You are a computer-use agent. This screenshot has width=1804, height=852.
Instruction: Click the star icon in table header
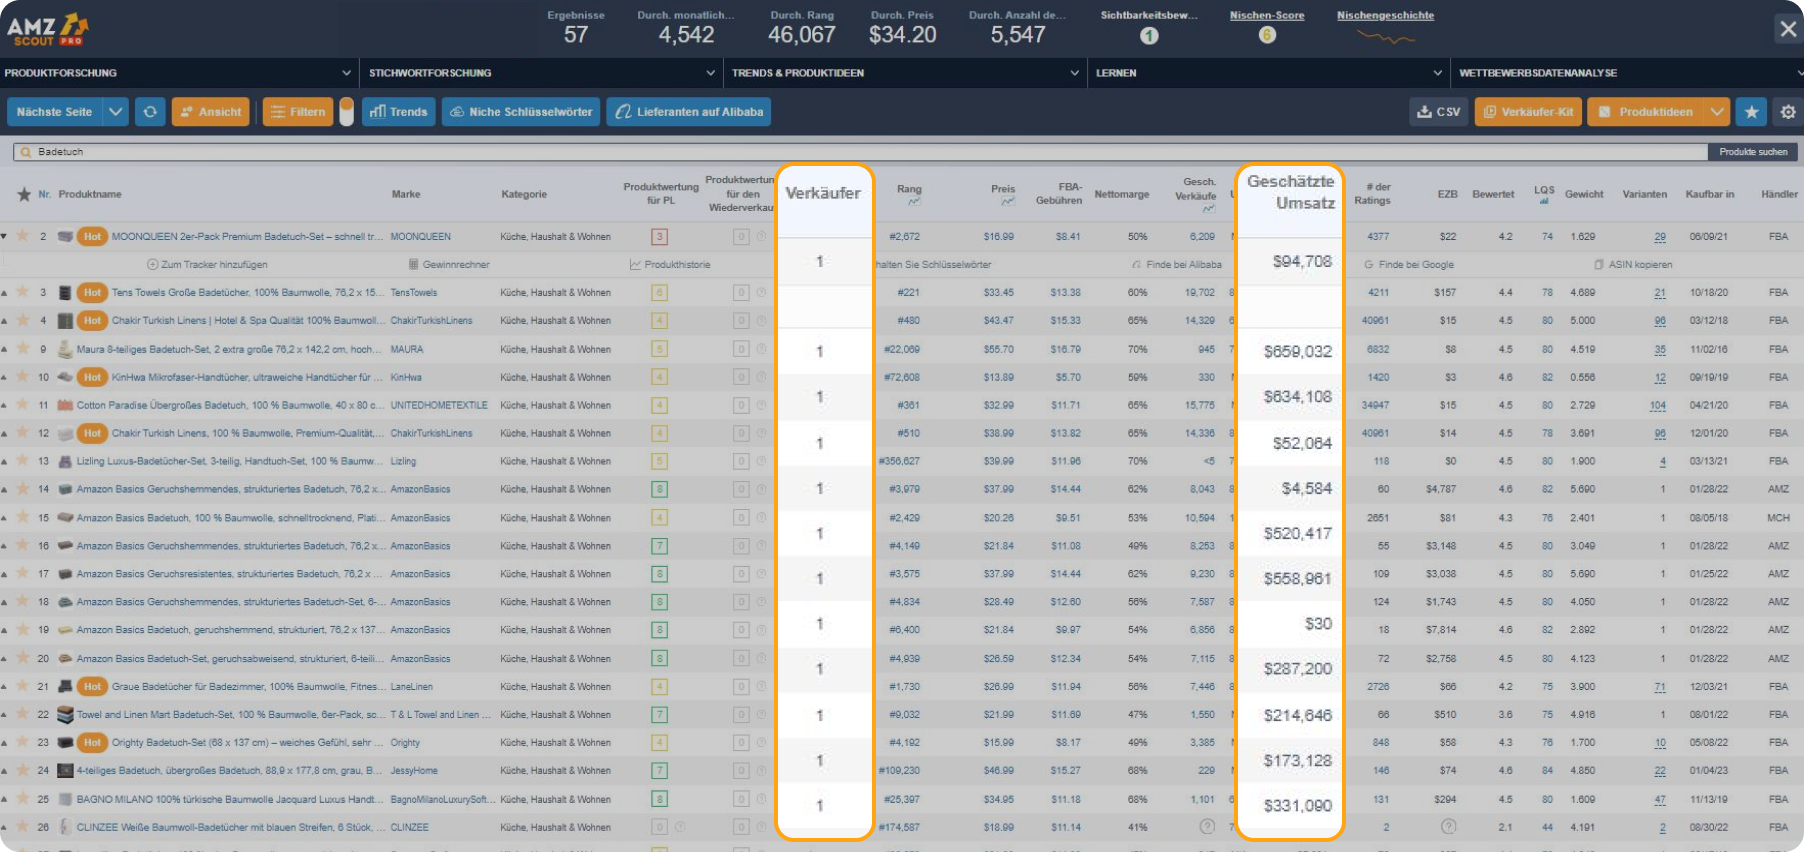[x=23, y=194]
